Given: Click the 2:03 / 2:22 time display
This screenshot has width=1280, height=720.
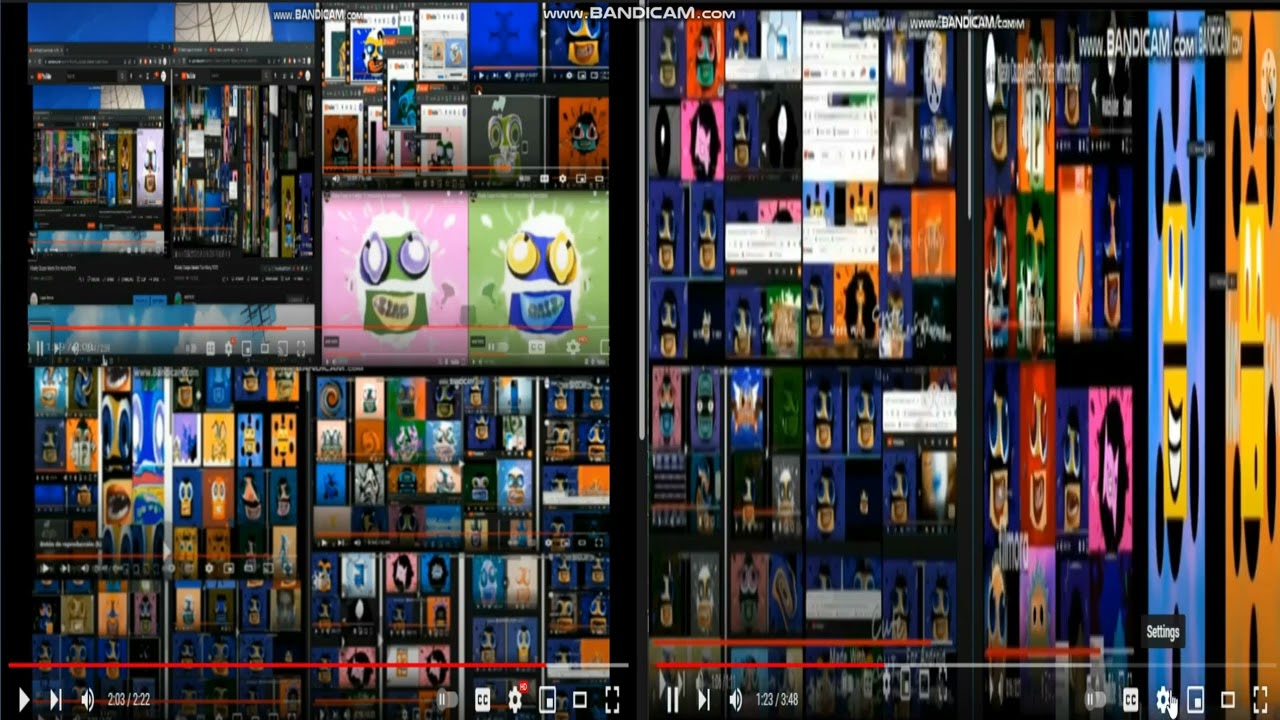Looking at the screenshot, I should [x=129, y=700].
